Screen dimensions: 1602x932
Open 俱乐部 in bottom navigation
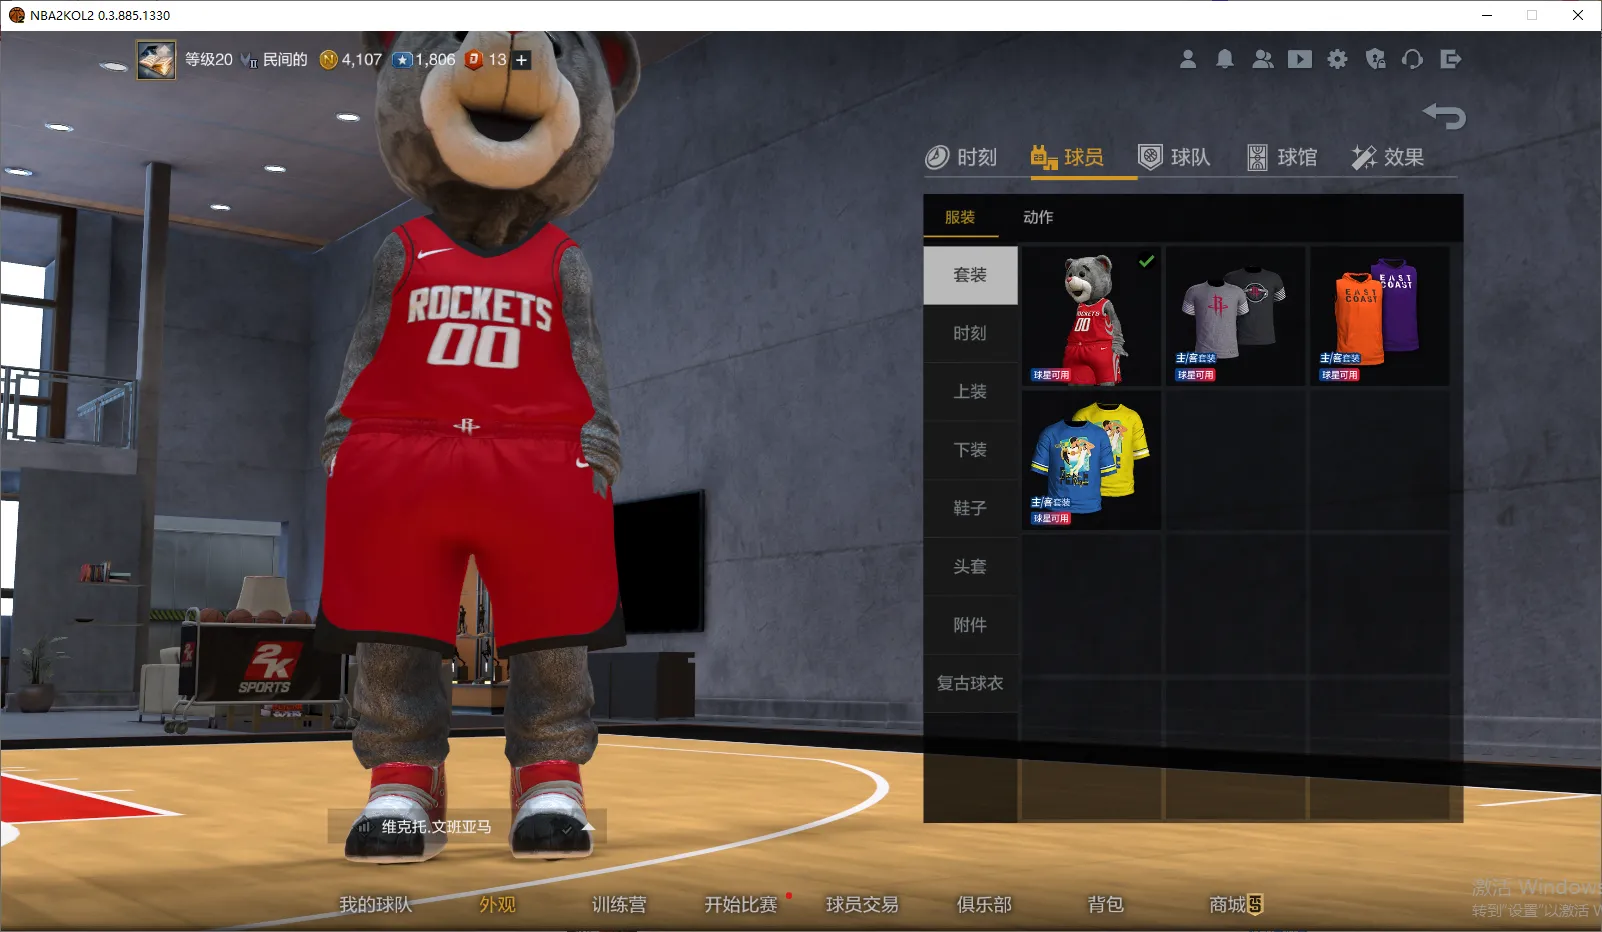[x=984, y=904]
